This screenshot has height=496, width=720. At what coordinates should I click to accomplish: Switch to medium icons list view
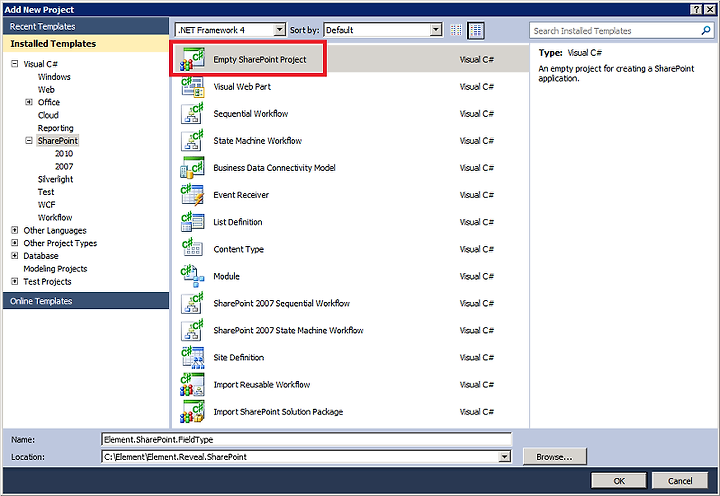pyautogui.click(x=476, y=30)
